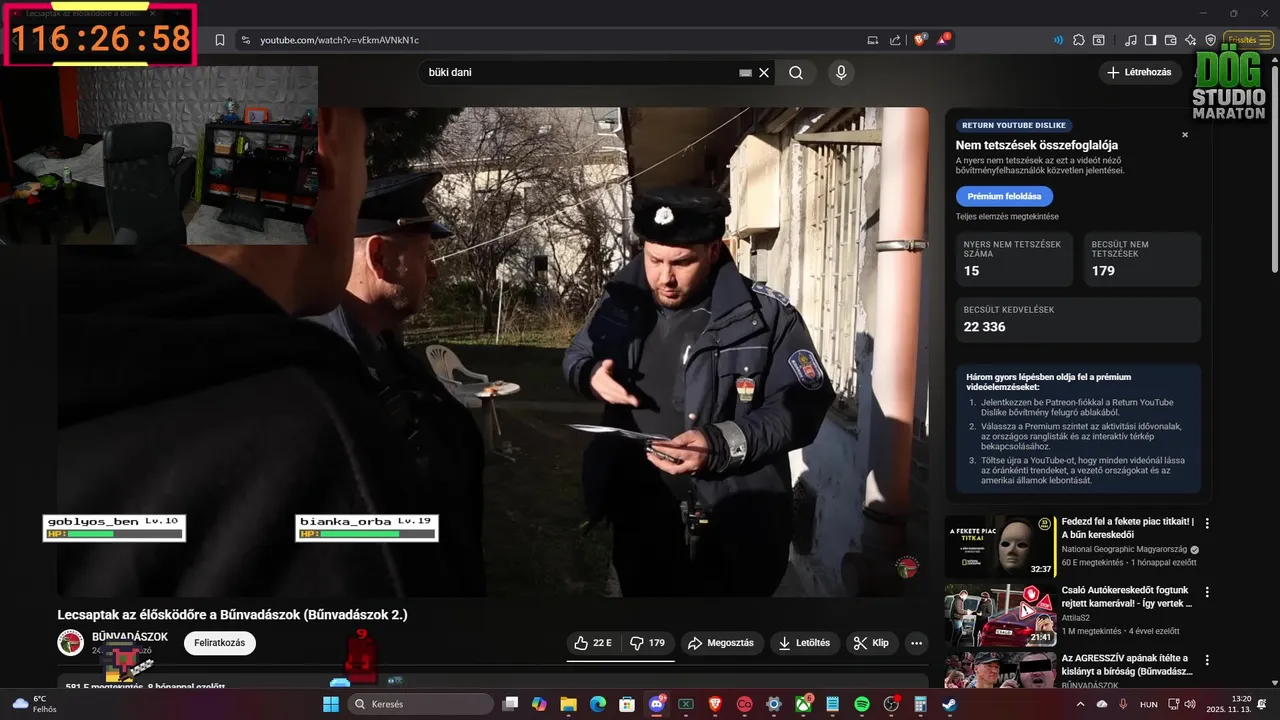
Task: Click the Klip scissors button
Action: click(871, 643)
